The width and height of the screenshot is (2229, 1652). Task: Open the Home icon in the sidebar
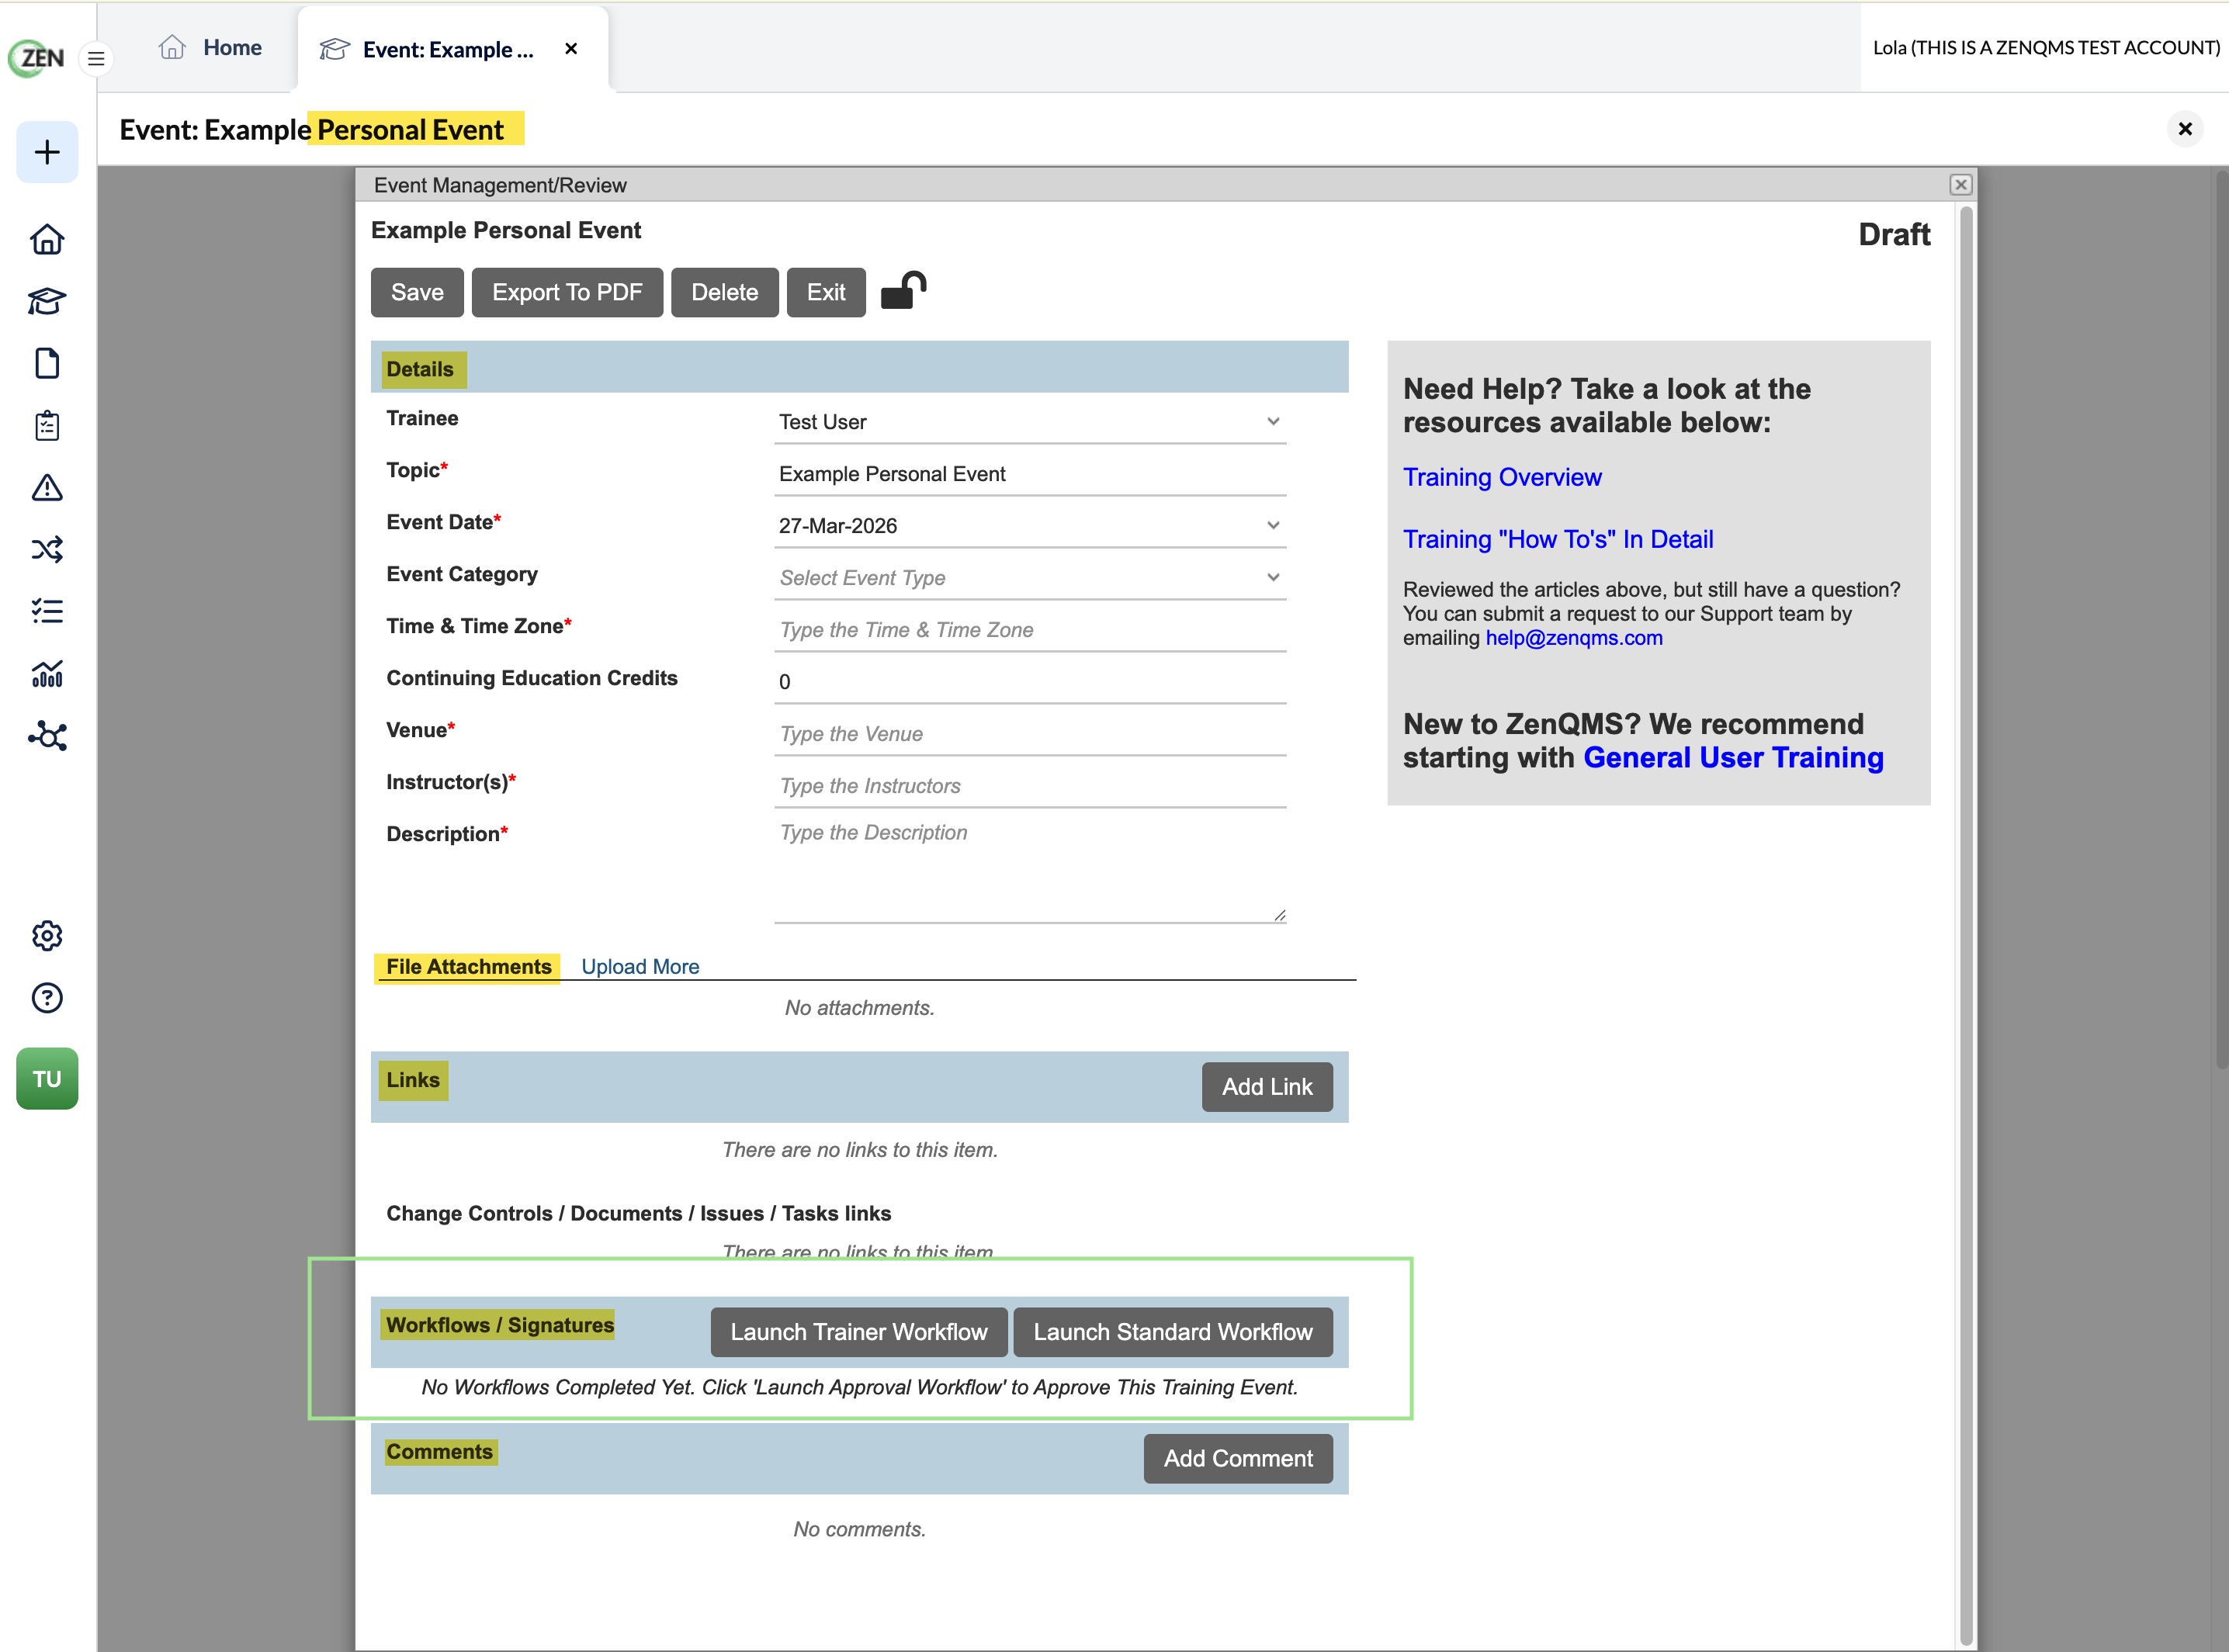pyautogui.click(x=47, y=240)
